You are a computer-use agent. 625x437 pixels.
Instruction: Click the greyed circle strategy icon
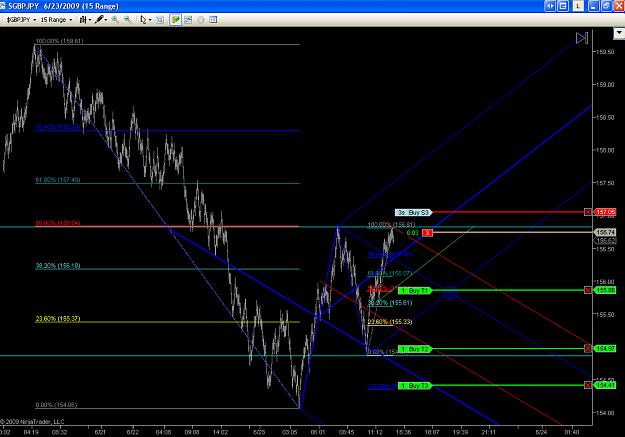coord(201,20)
